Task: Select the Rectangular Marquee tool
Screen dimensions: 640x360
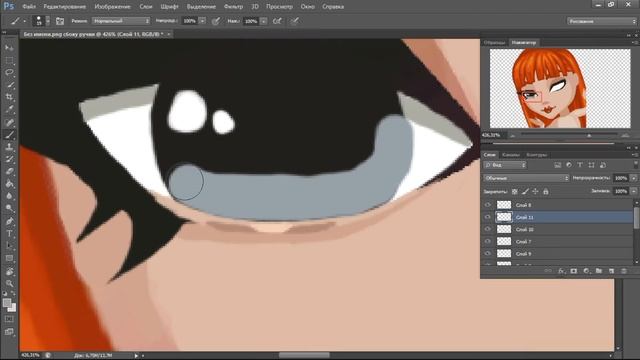Action: (x=9, y=60)
